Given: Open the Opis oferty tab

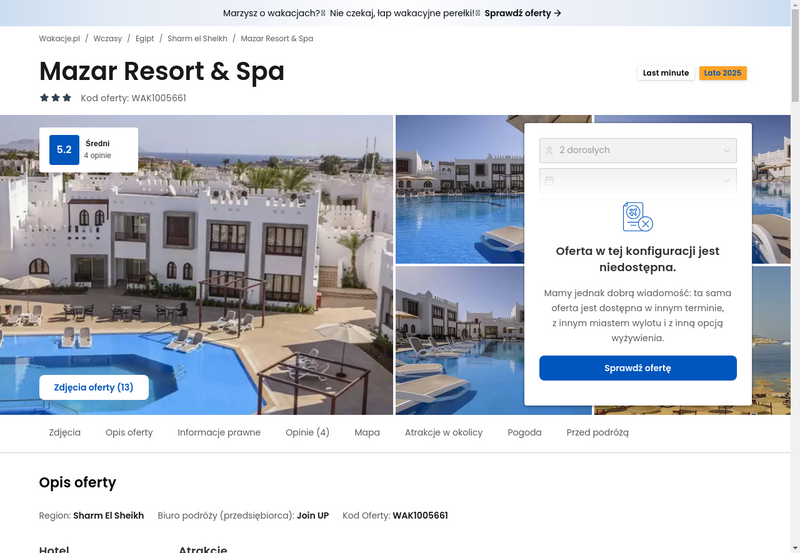Looking at the screenshot, I should pyautogui.click(x=129, y=433).
